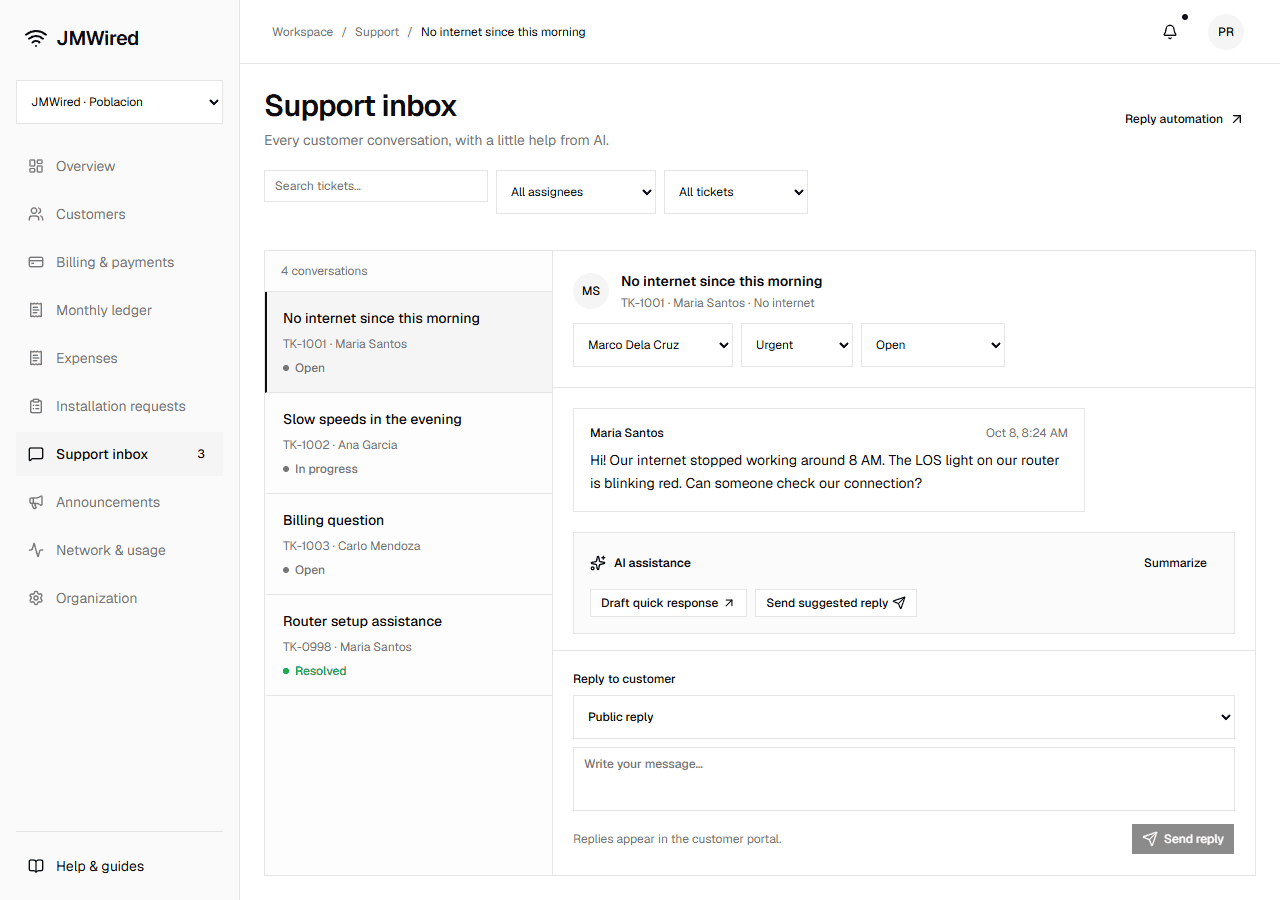Screen dimensions: 1280x900
Task: Click the Support breadcrumb link
Action: point(377,32)
